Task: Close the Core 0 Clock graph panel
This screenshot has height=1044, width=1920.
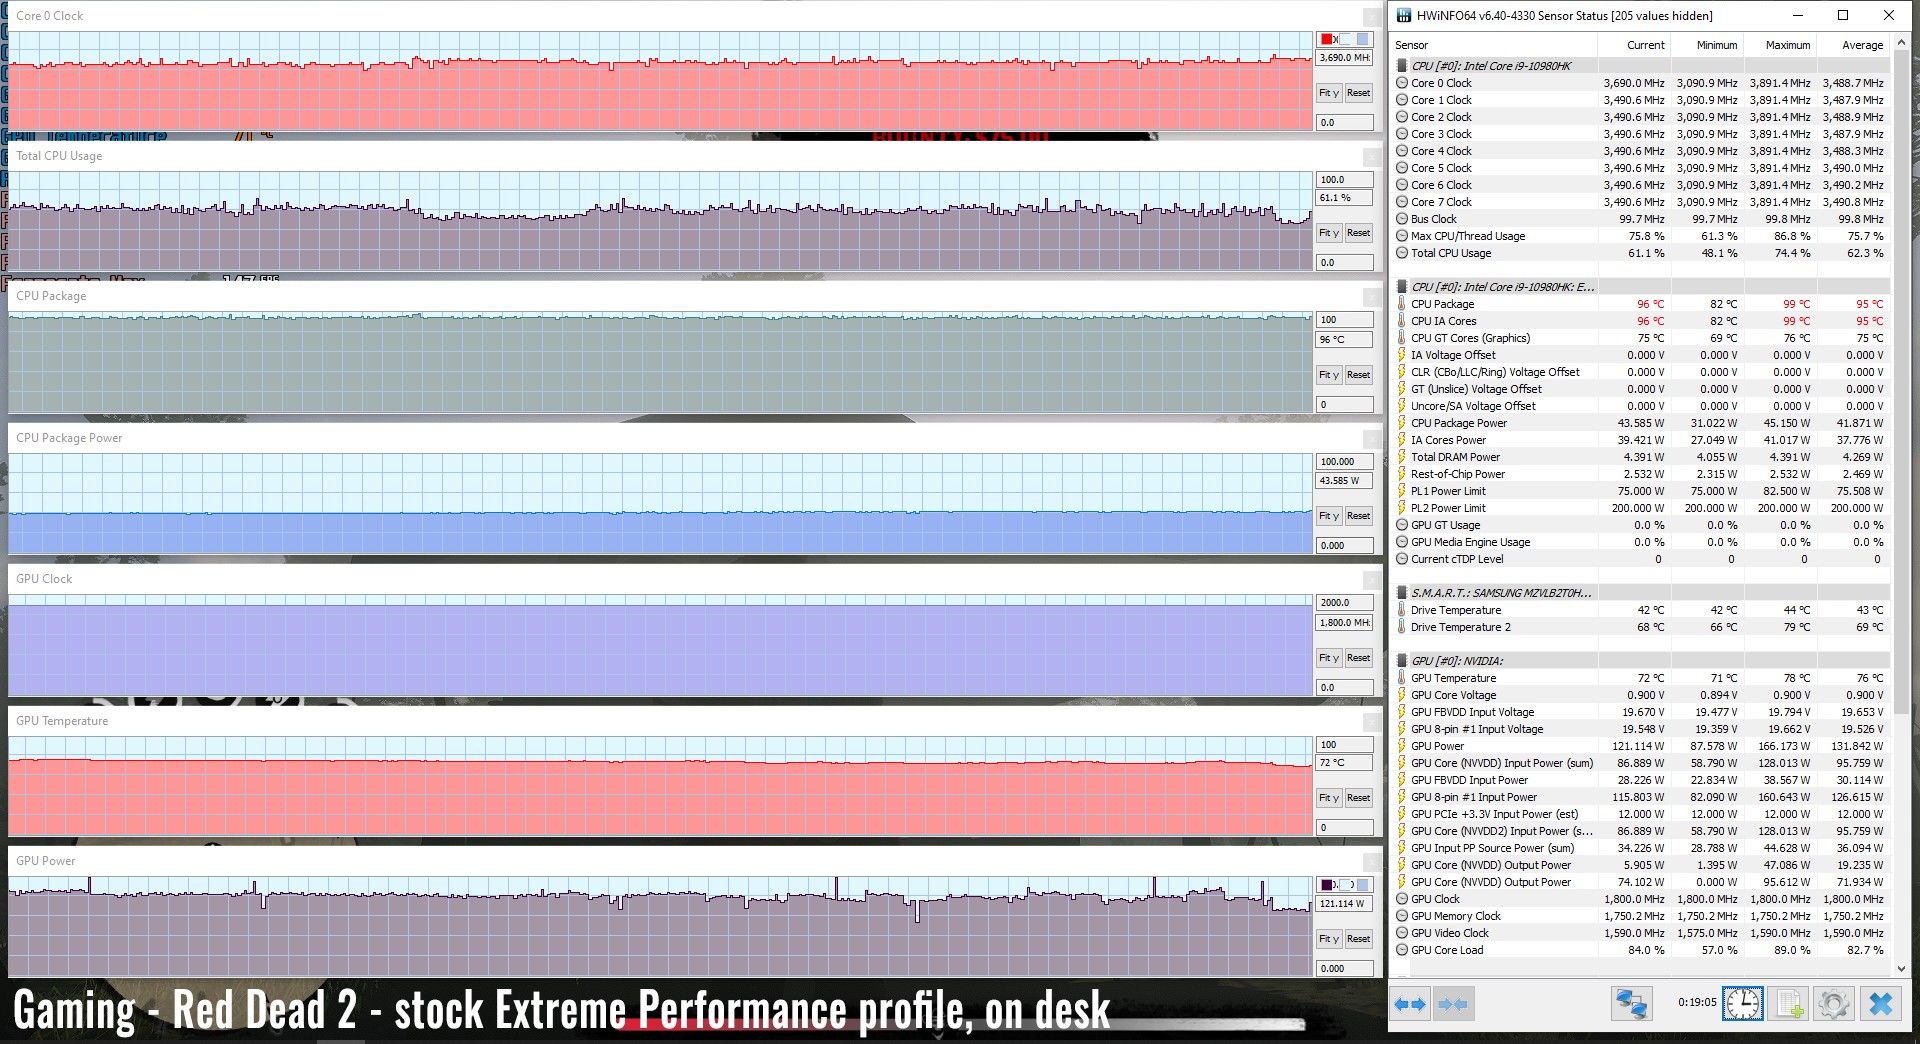Action: 1372,17
